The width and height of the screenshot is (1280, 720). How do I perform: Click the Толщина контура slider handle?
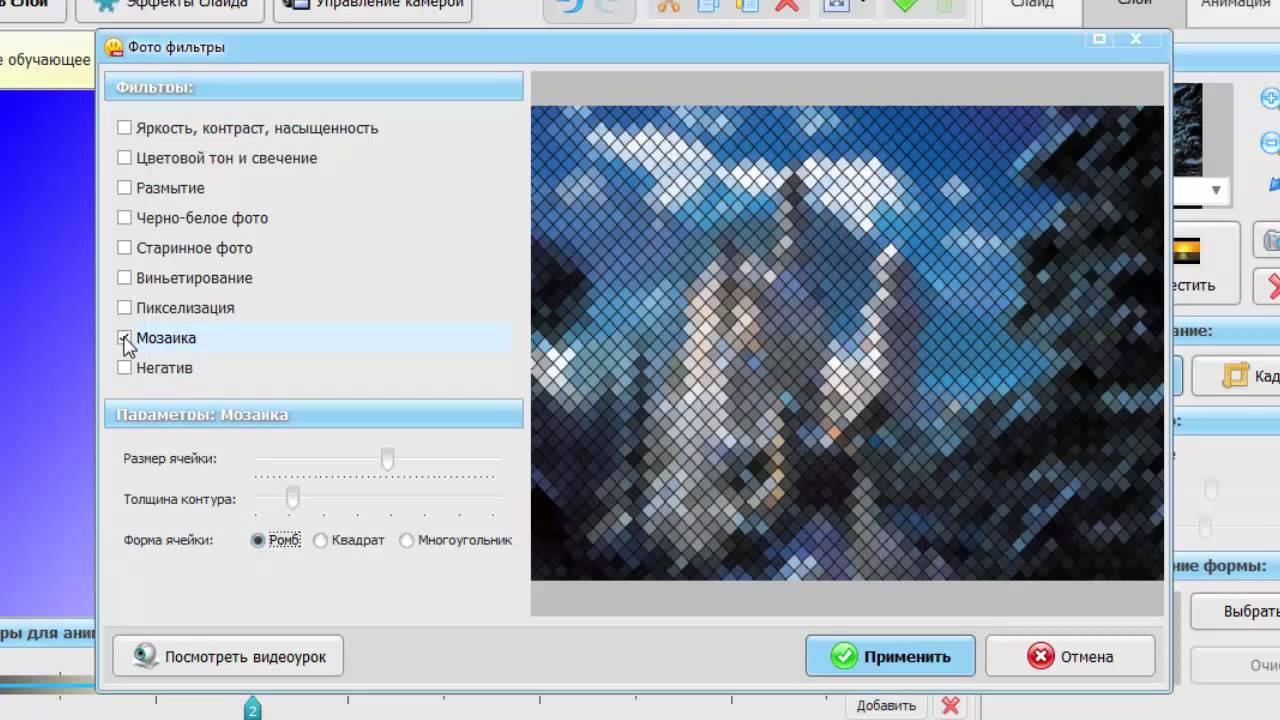click(x=293, y=497)
